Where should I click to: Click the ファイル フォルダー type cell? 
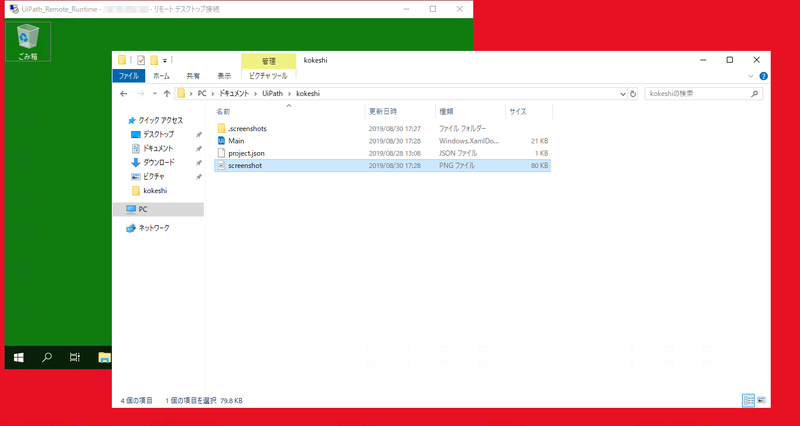463,129
